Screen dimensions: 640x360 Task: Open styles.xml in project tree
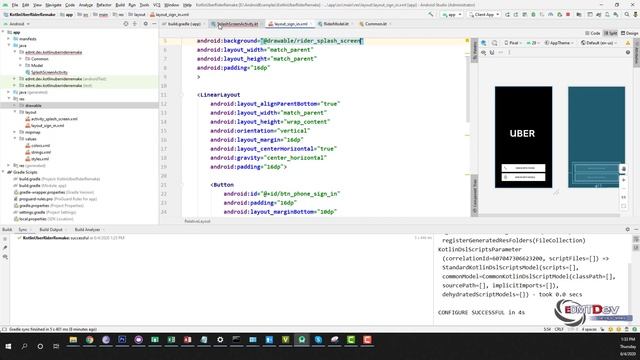(40, 159)
